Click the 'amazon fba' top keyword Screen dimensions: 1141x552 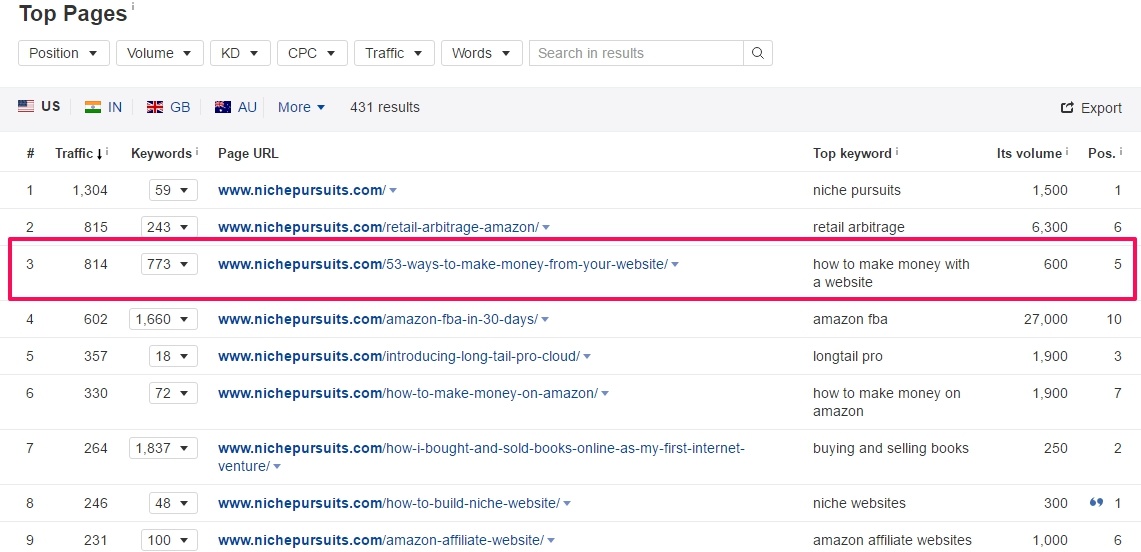coord(850,319)
